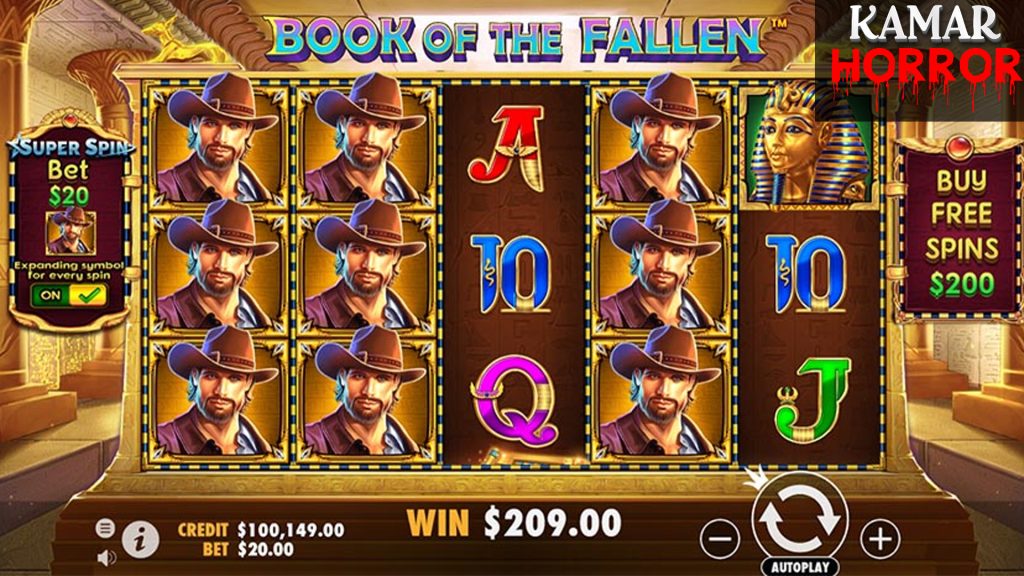Click the circular spin button
Viewport: 1024px width, 576px height.
800,518
